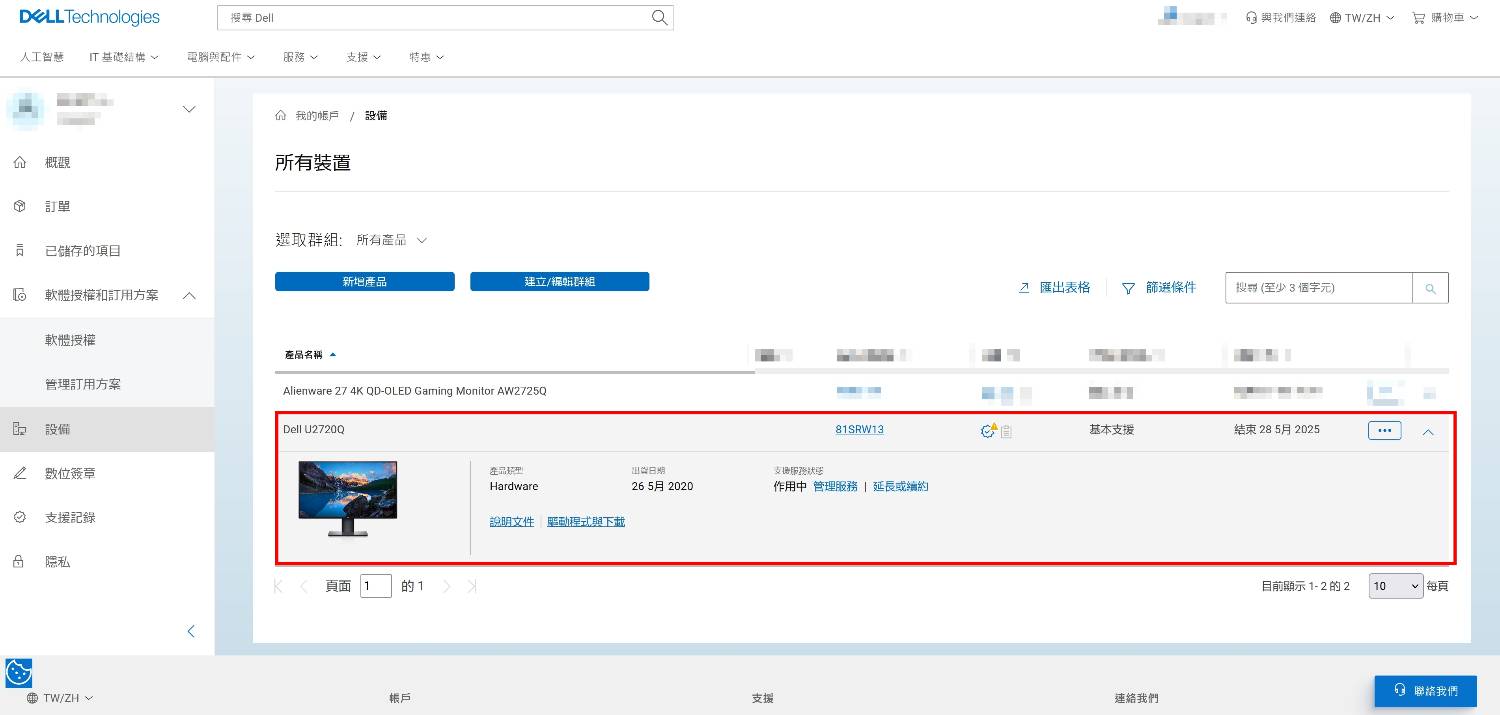Click the page number input box

pos(376,586)
